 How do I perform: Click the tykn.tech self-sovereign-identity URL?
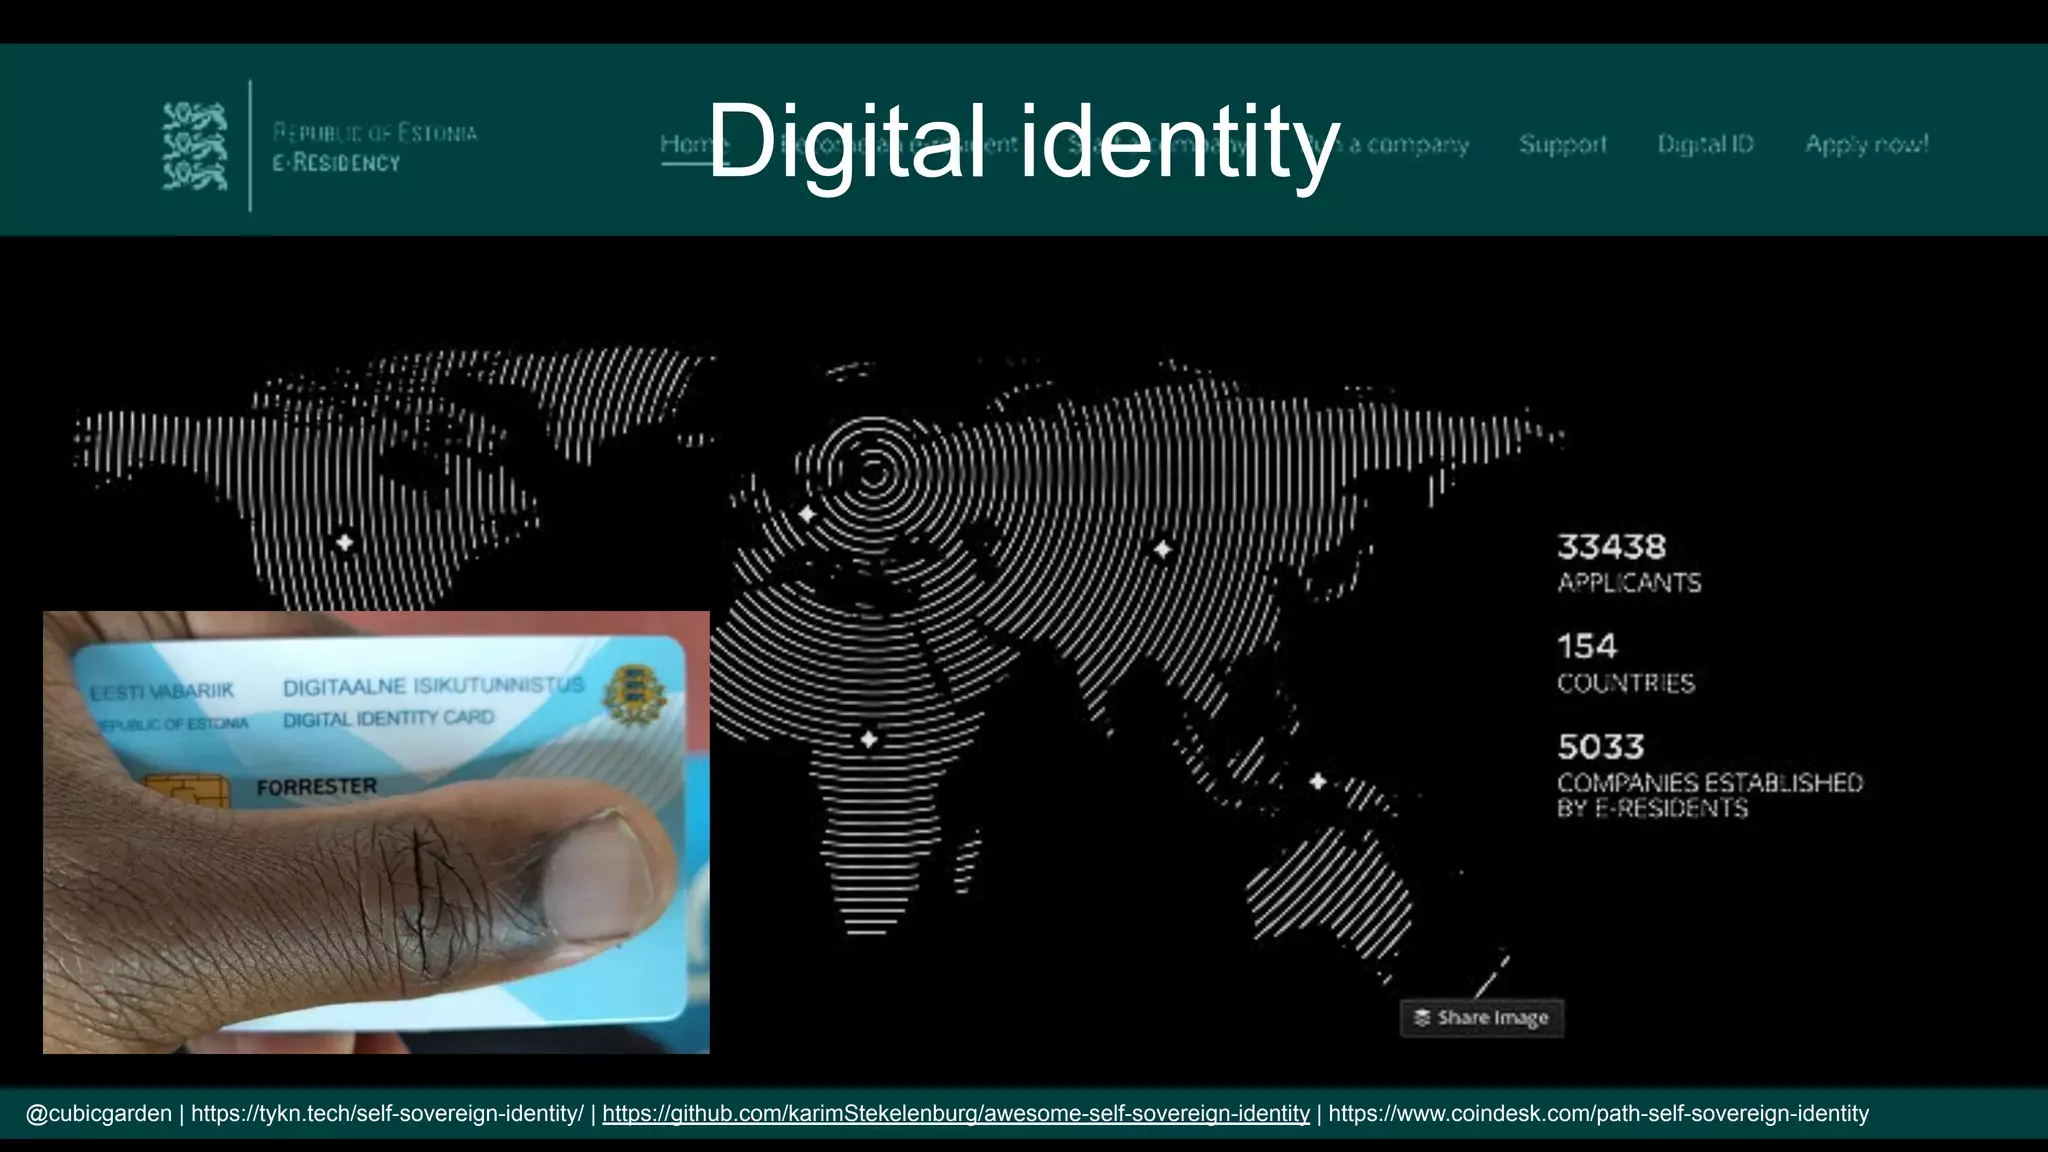click(x=387, y=1113)
